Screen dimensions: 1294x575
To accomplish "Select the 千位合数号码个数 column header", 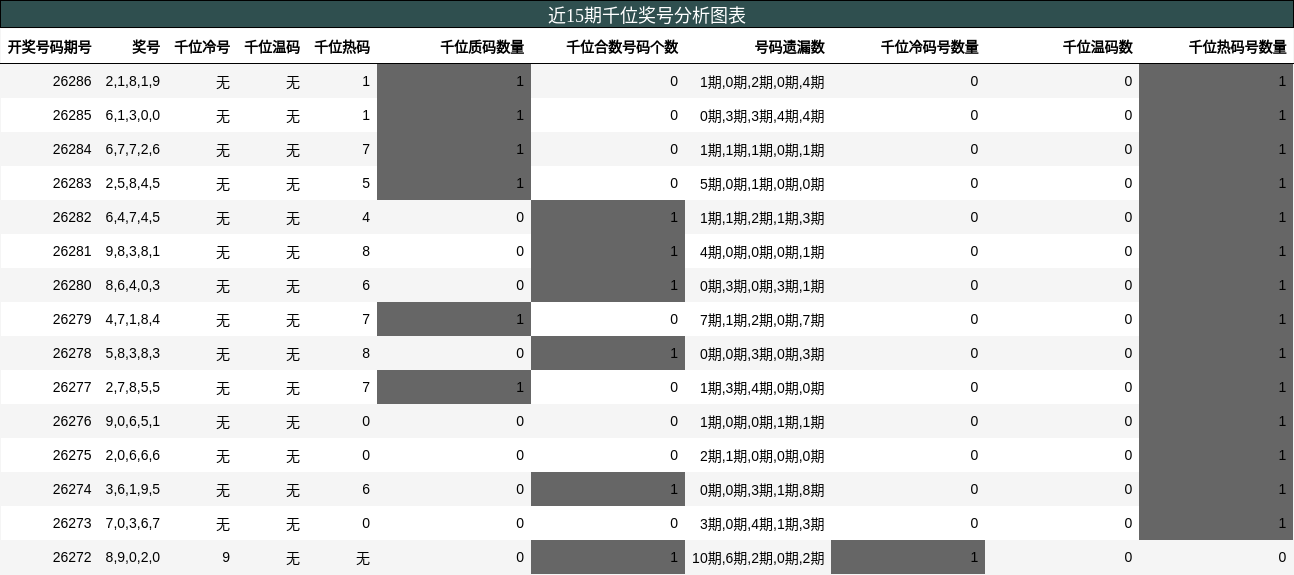I will [x=622, y=47].
